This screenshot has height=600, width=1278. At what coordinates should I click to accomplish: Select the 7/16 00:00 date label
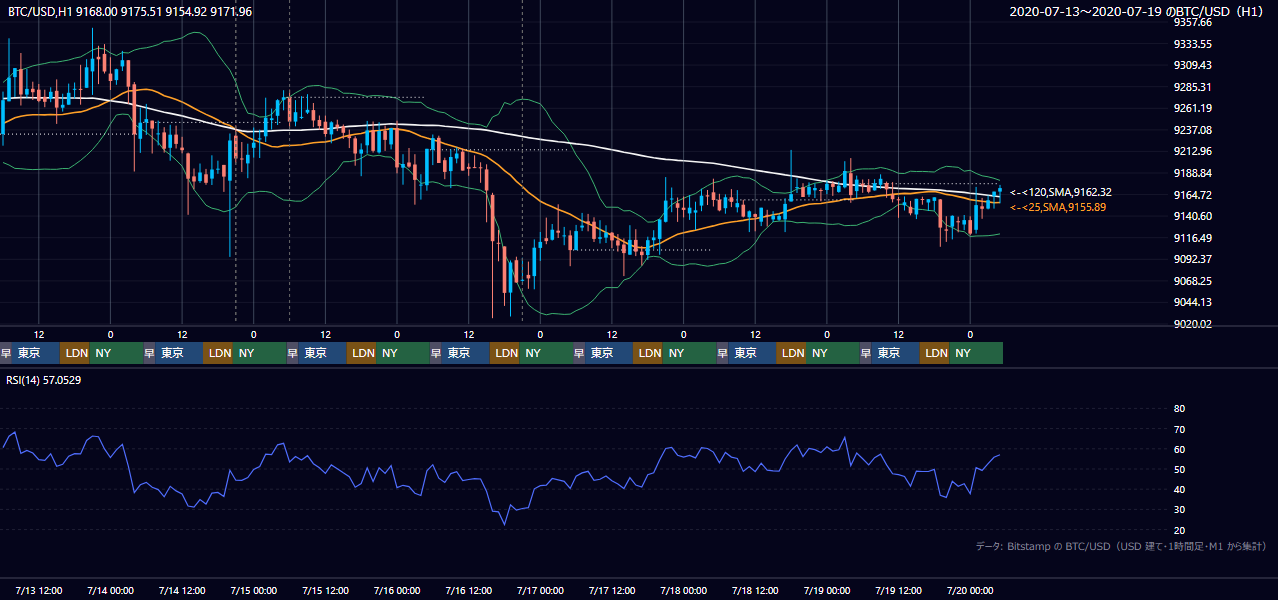click(397, 590)
